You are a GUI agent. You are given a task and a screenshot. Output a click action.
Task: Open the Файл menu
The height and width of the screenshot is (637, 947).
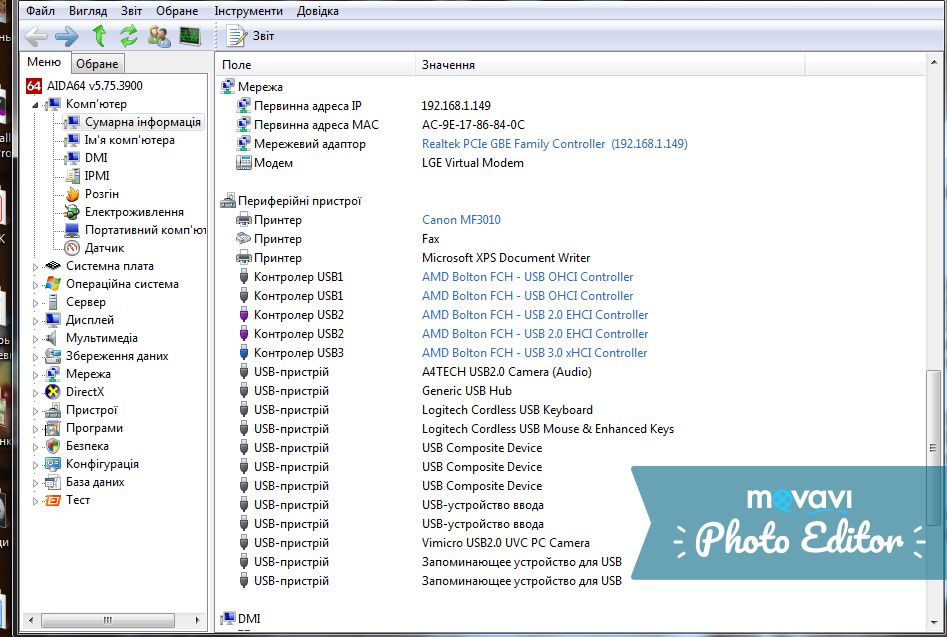40,11
